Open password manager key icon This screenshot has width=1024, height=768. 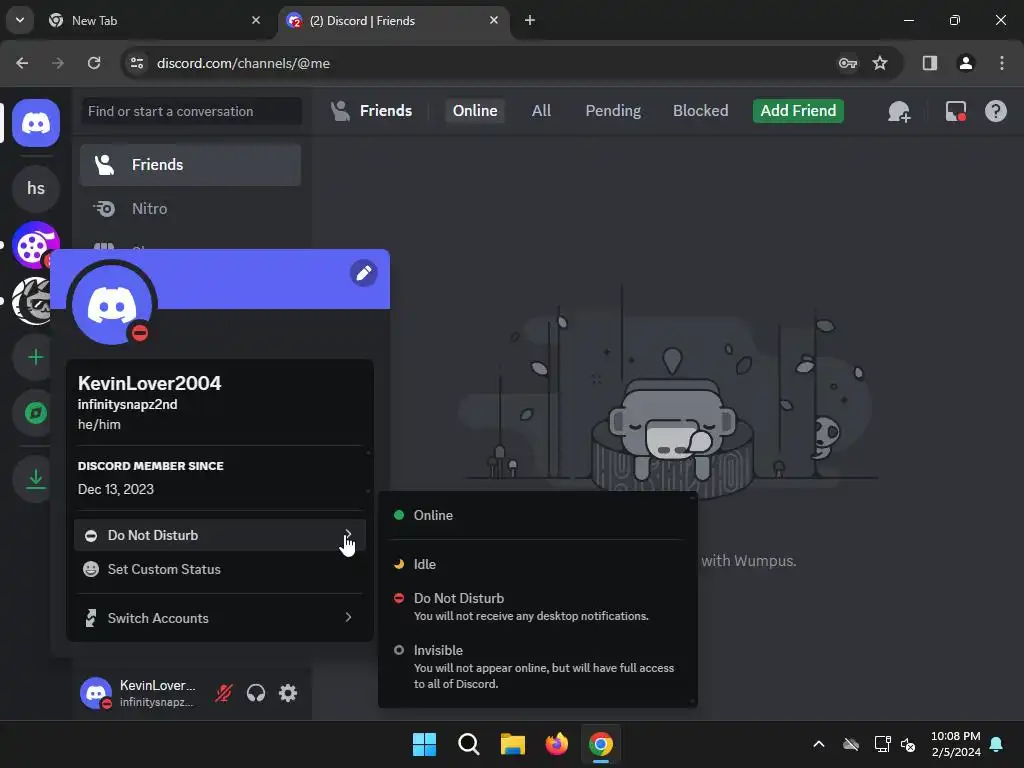848,63
